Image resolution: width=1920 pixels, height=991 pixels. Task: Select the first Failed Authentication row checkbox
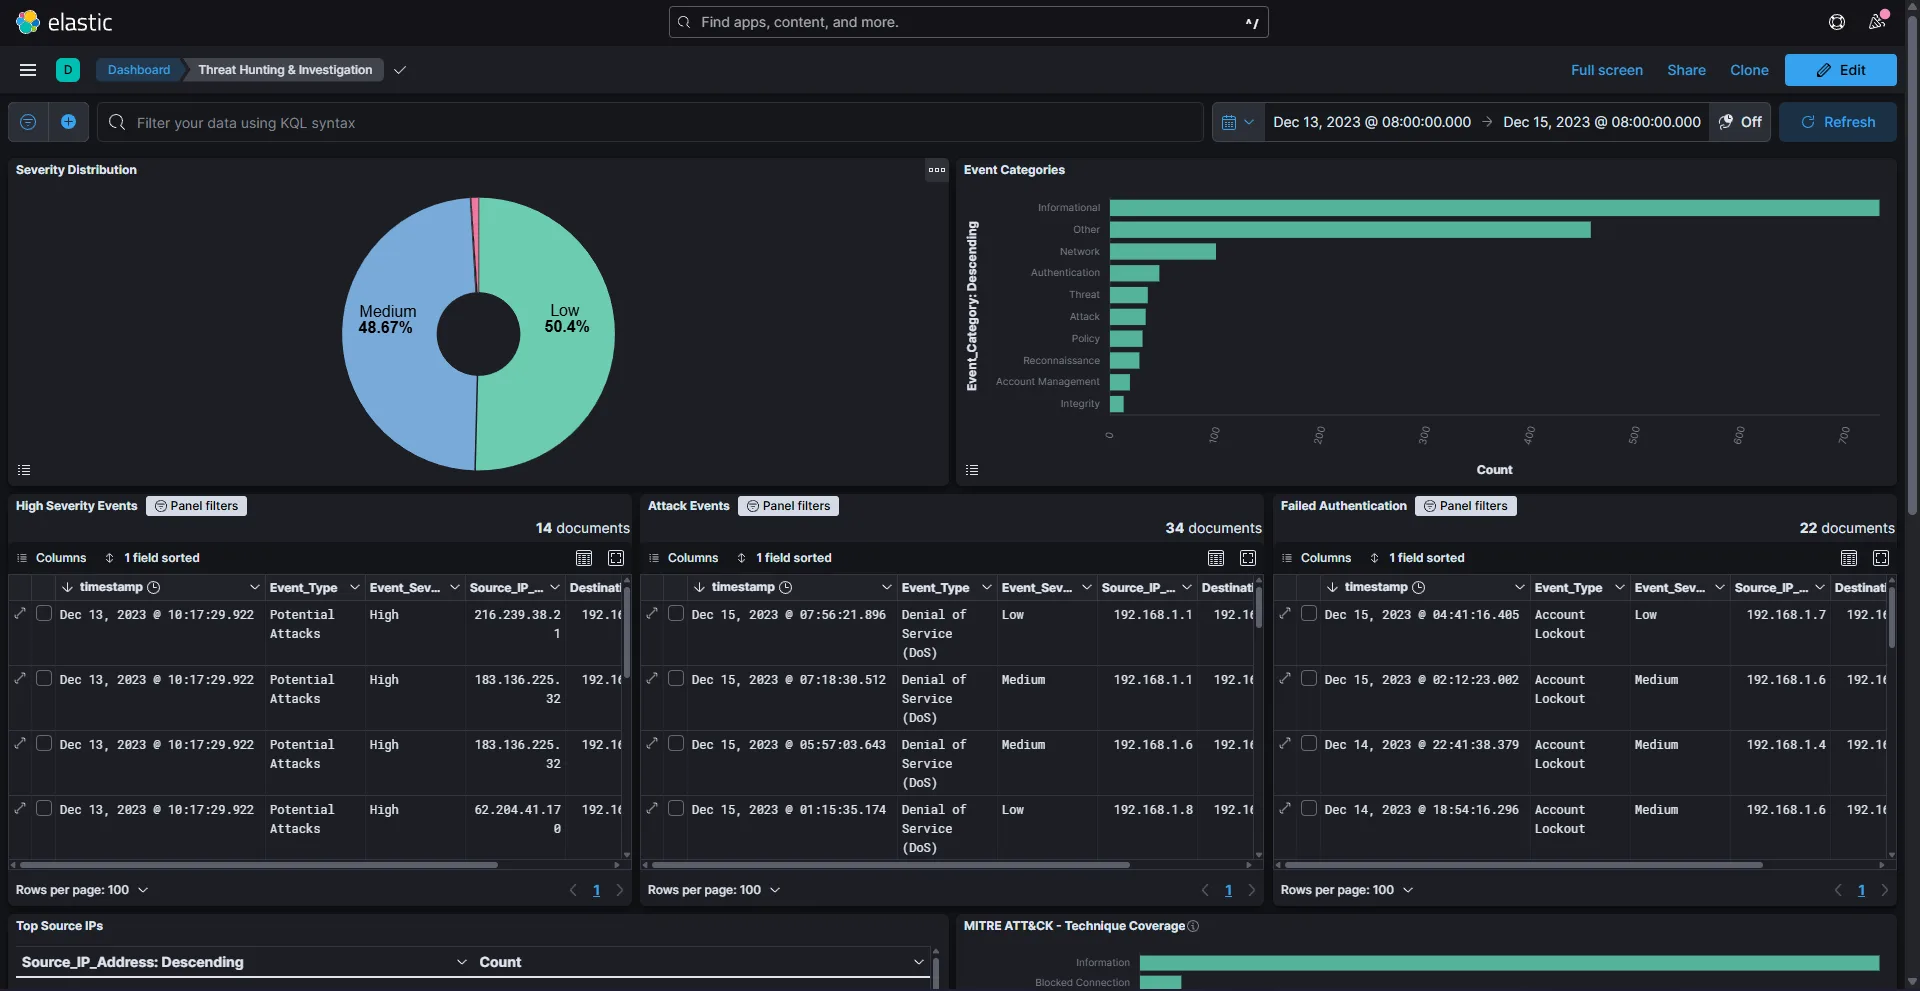coord(1310,613)
